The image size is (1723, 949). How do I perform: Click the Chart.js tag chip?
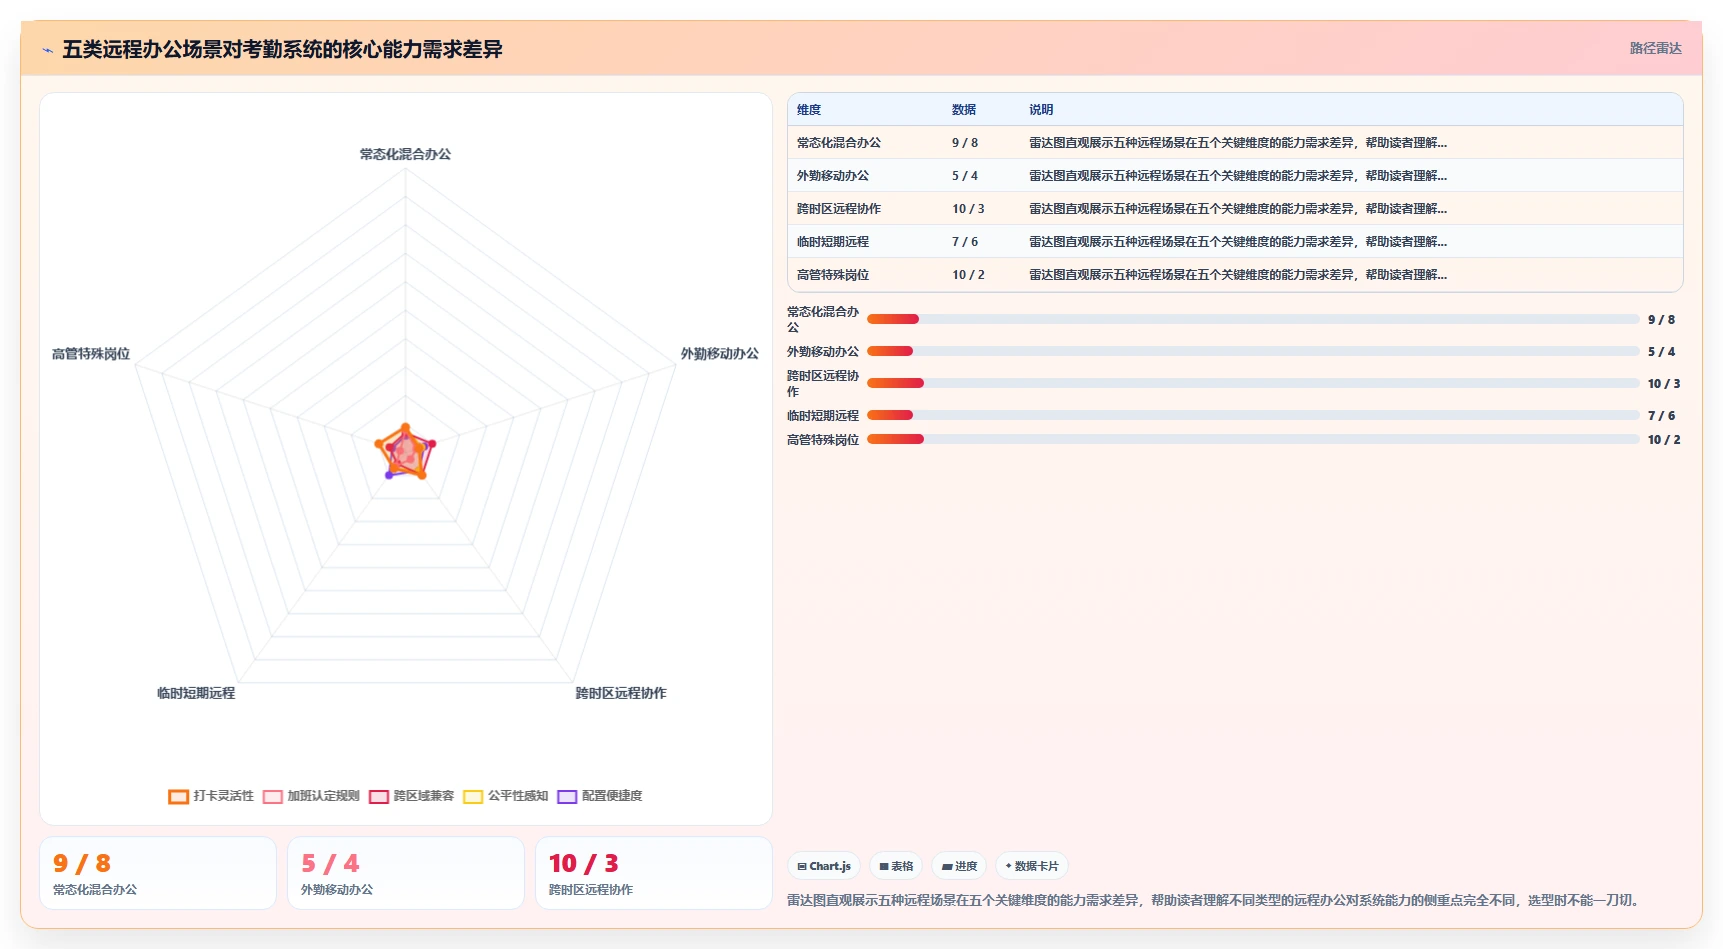(824, 866)
